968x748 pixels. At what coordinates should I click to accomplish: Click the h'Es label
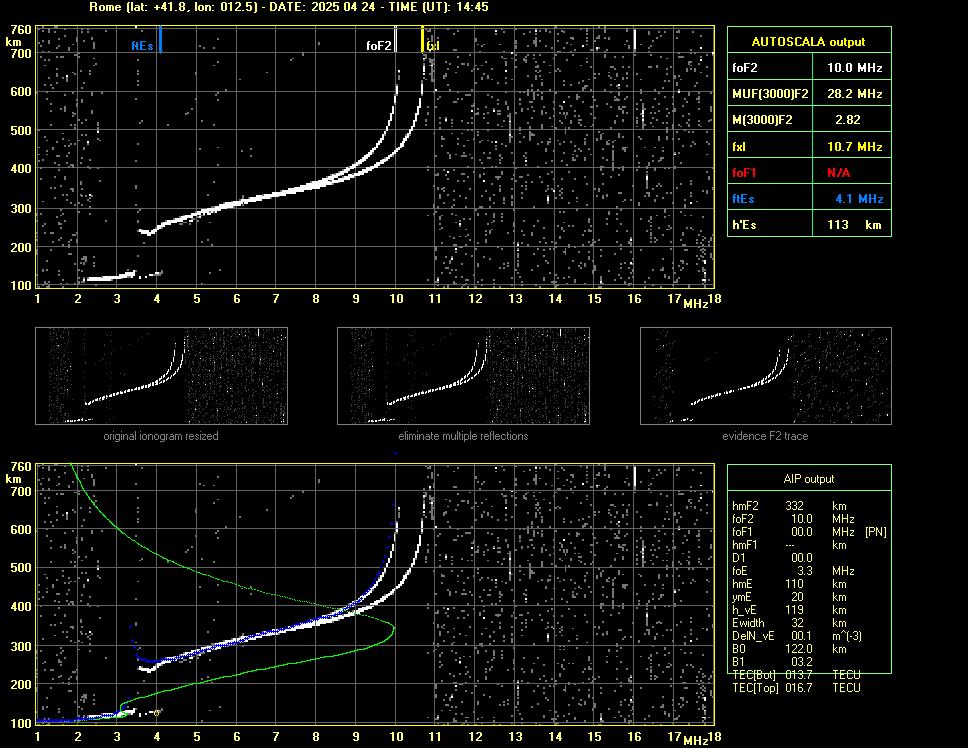click(744, 225)
